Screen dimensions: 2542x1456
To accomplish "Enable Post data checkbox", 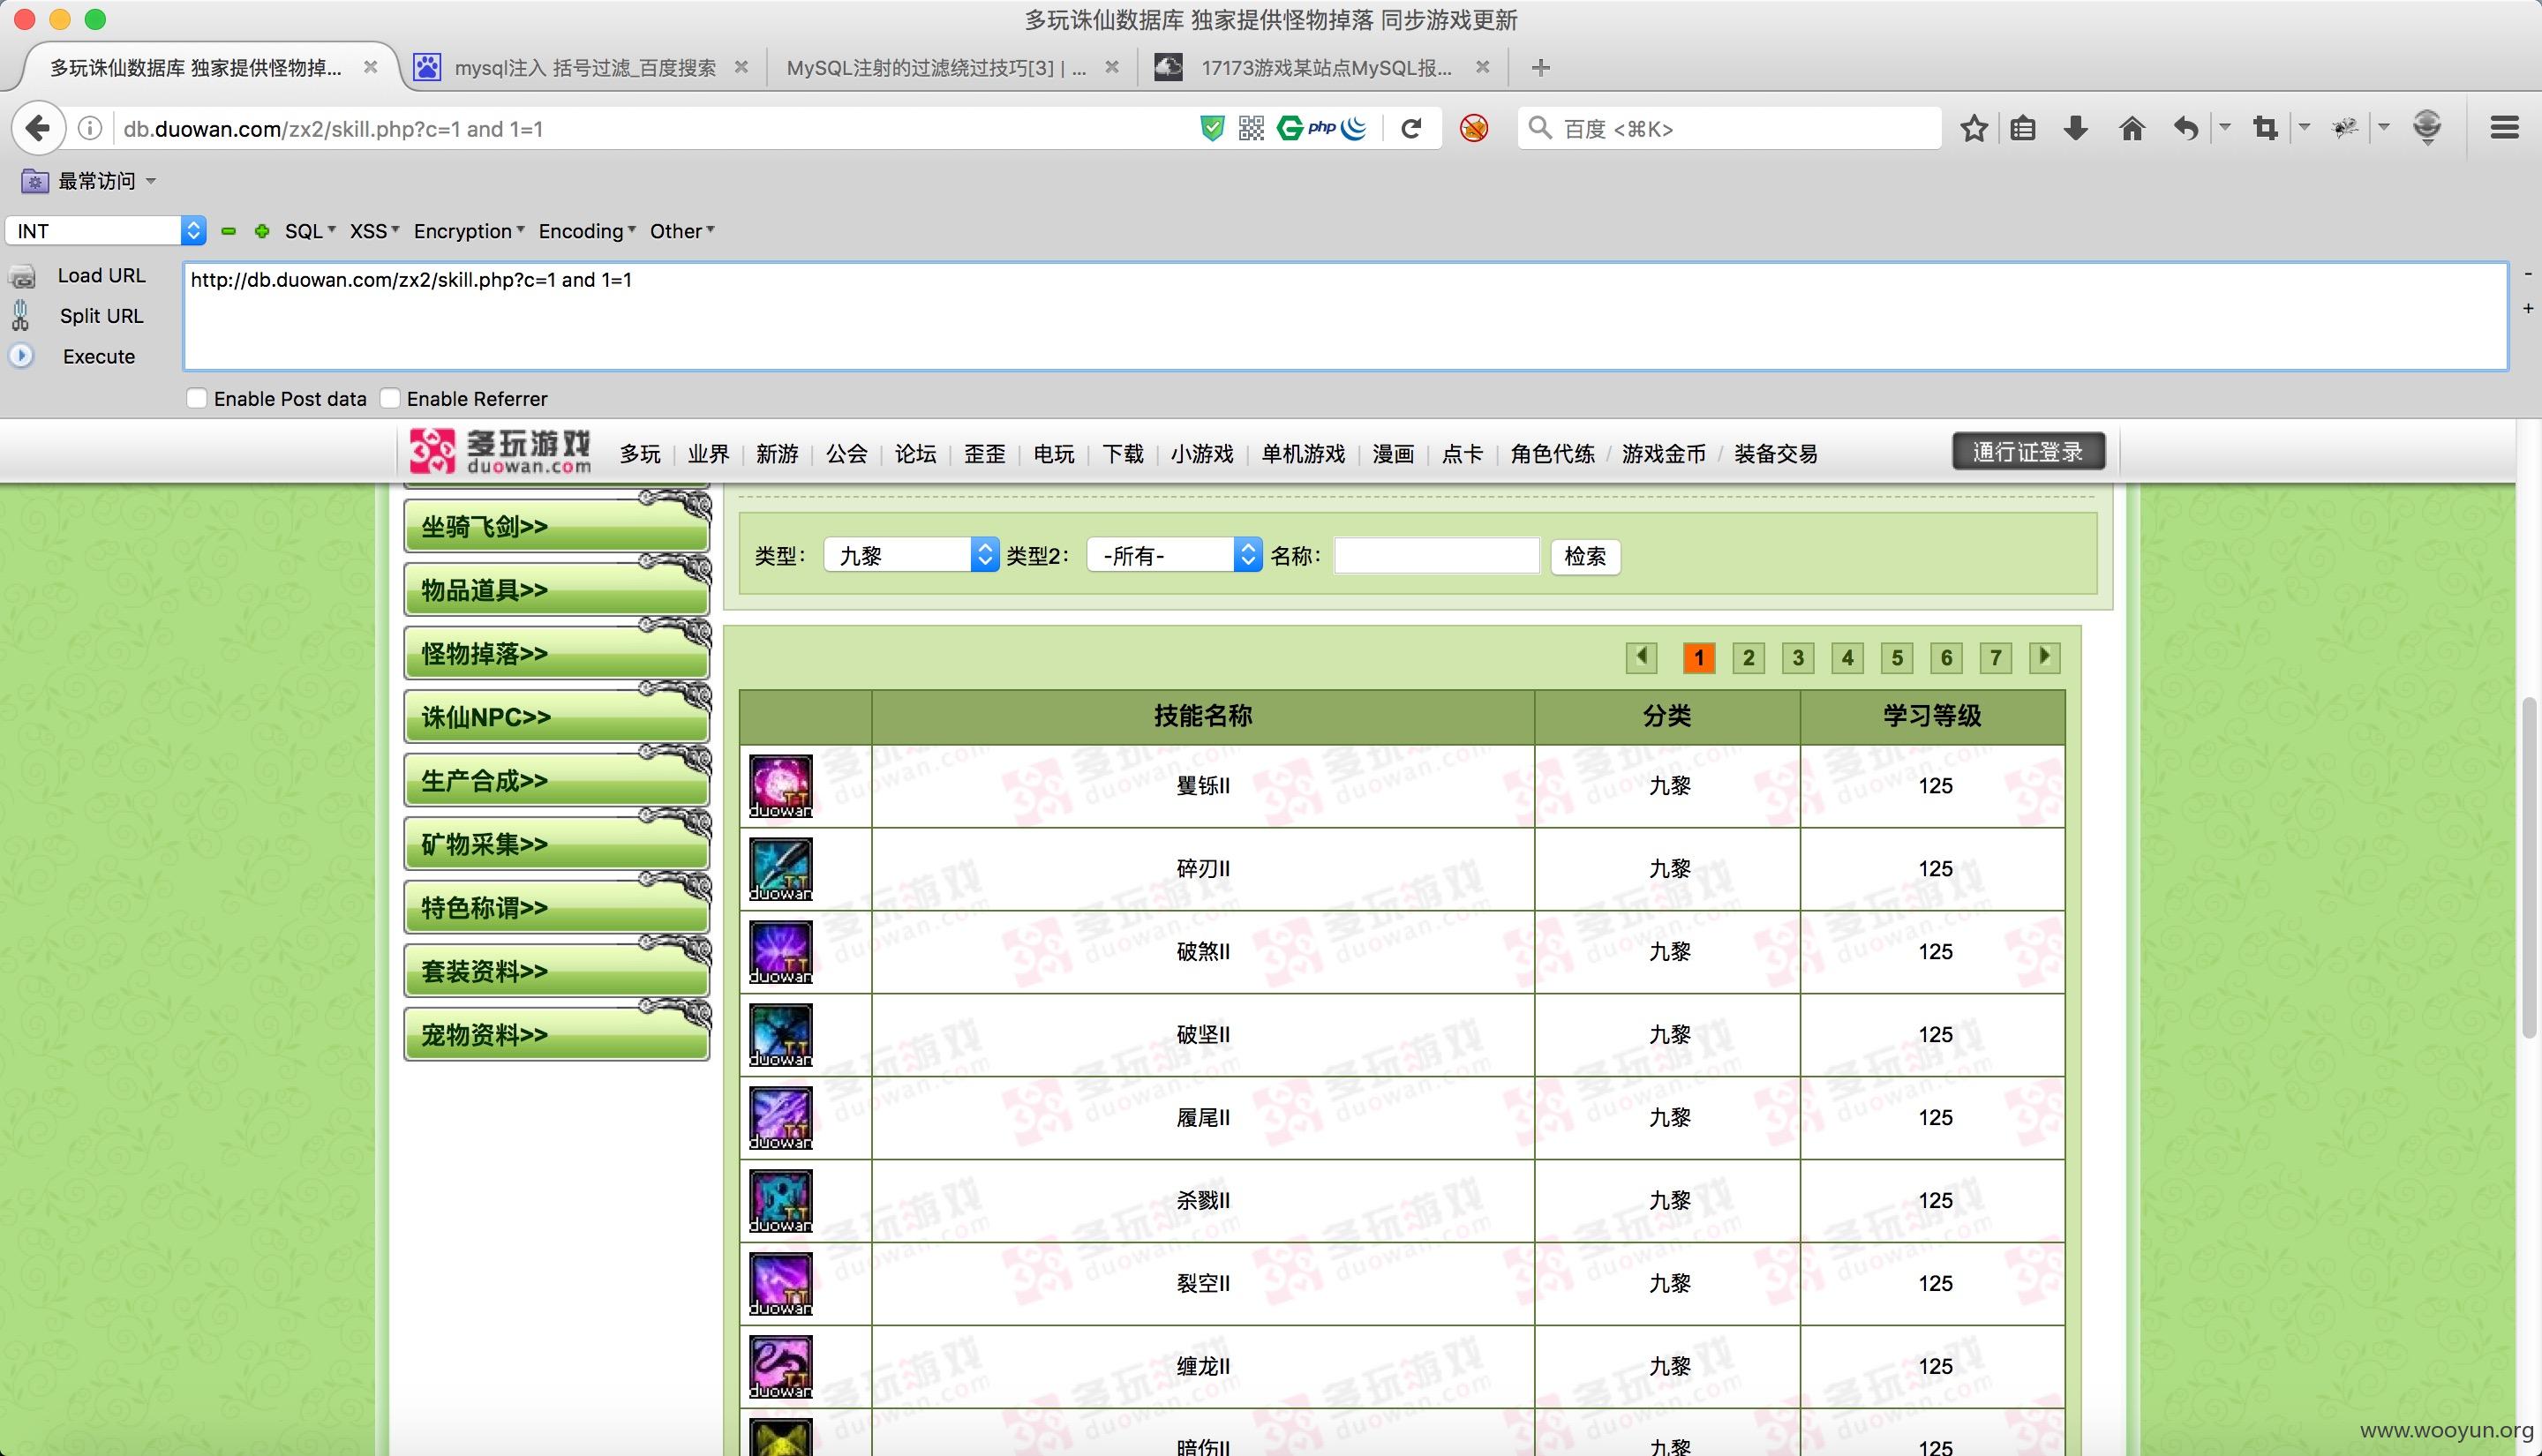I will pyautogui.click(x=196, y=398).
